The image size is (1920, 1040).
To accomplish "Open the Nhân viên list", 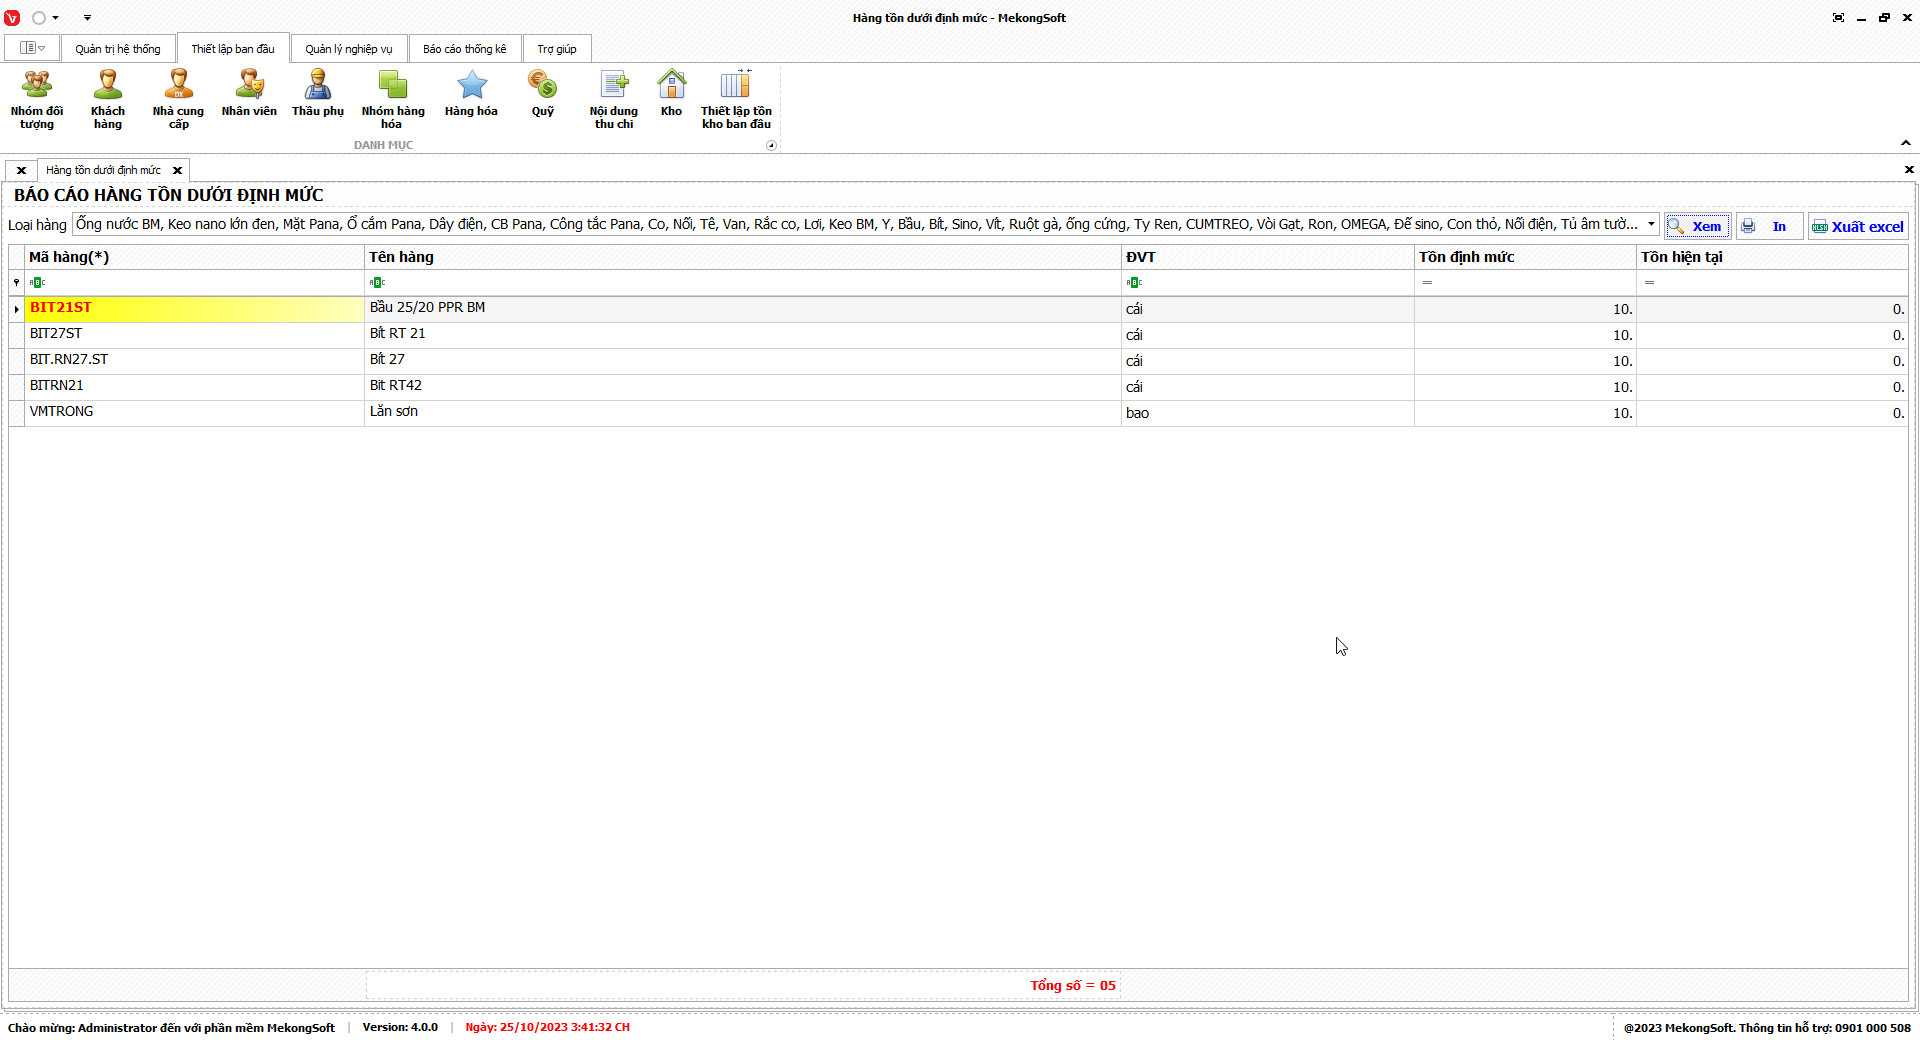I will (249, 95).
